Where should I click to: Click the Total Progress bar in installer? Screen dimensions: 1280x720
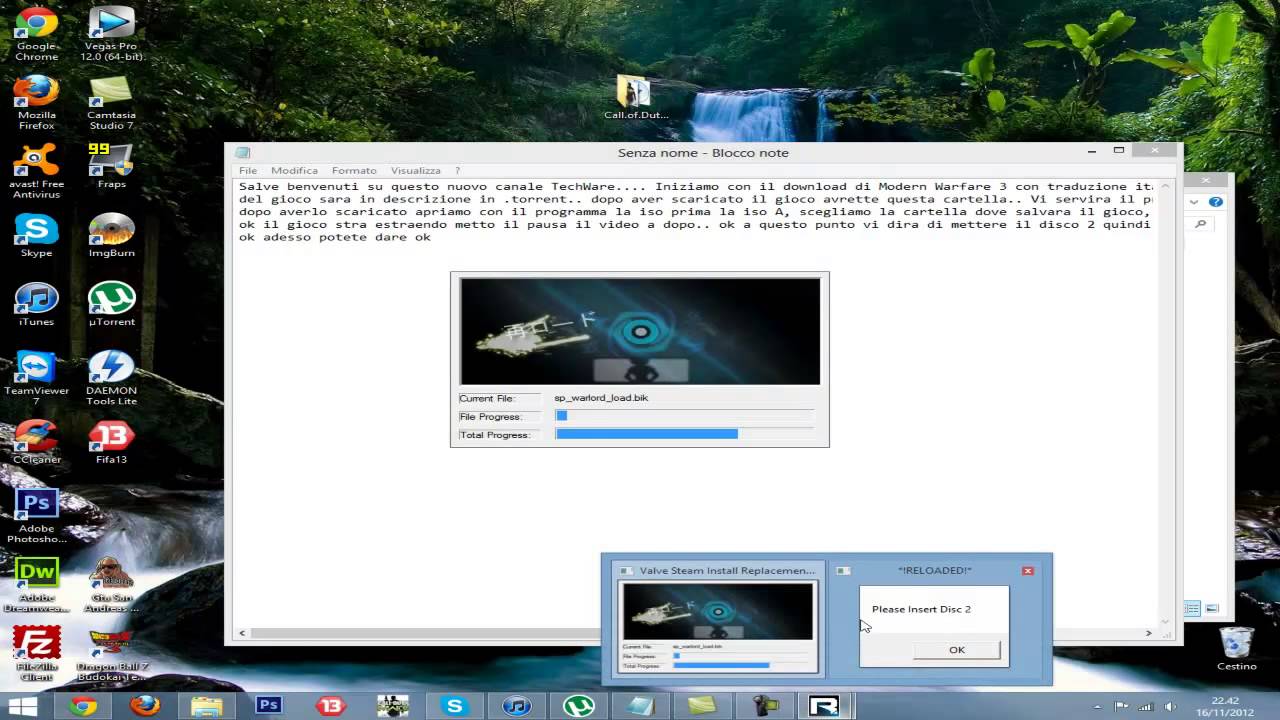tap(685, 434)
